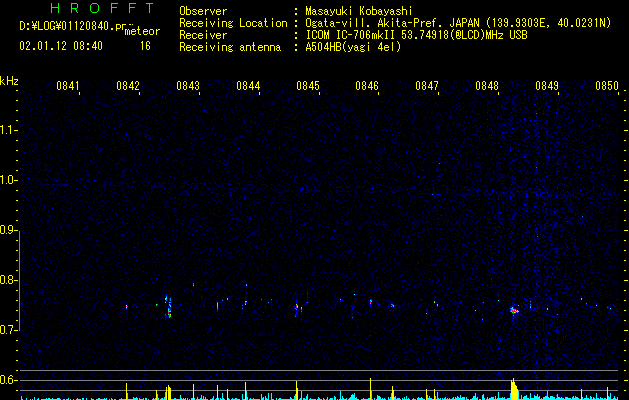The width and height of the screenshot is (629, 400).
Task: Click the 0844 time marker
Action: 248,85
